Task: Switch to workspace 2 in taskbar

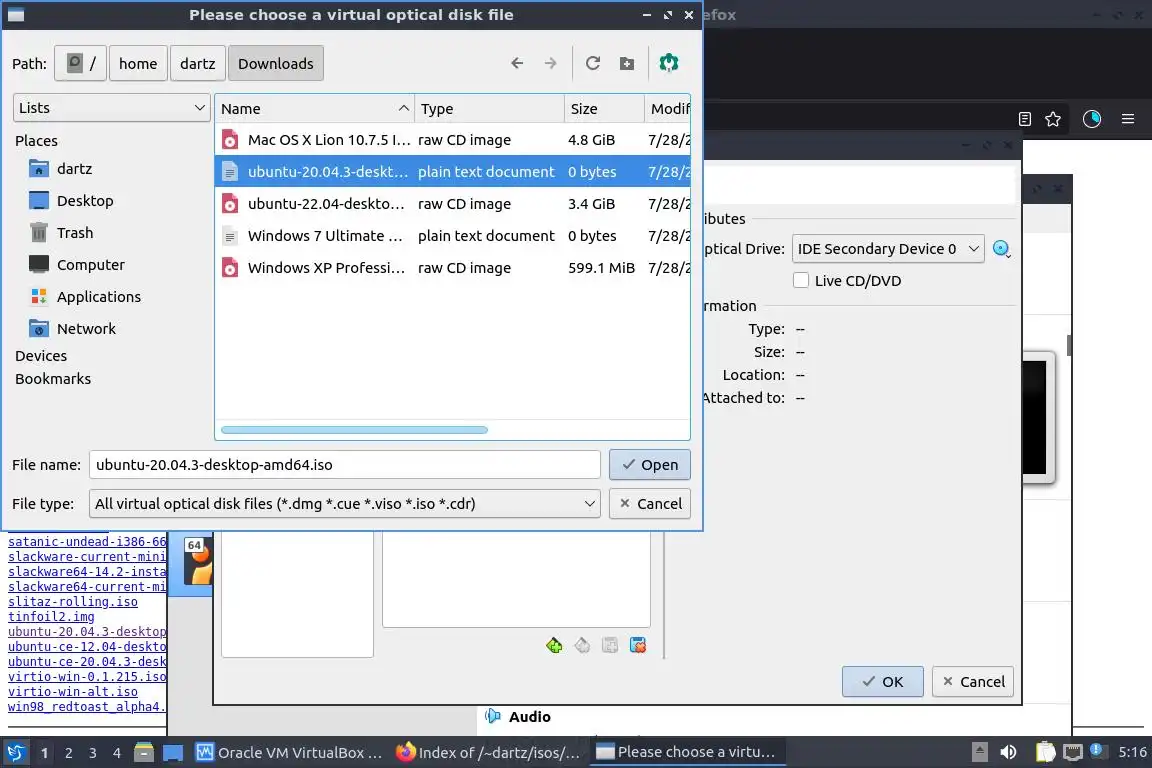Action: click(x=68, y=753)
